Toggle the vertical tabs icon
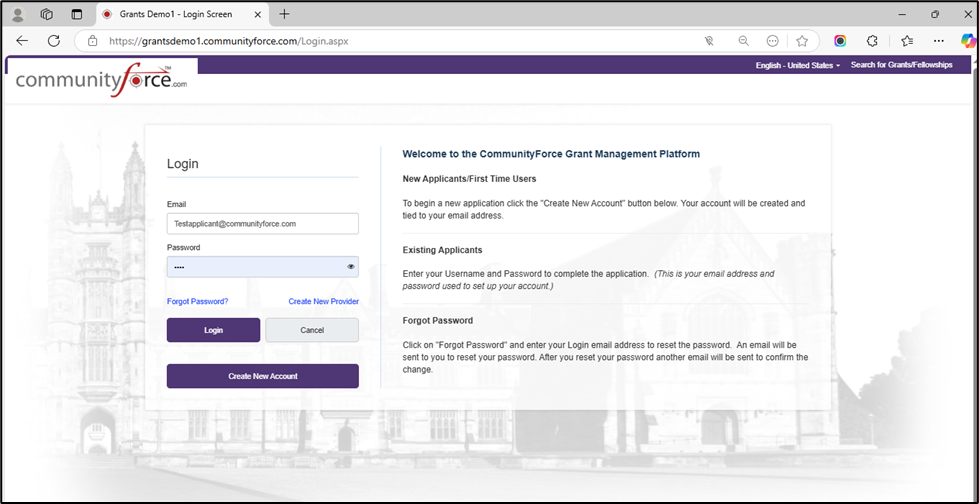Screen dimensions: 979x504 pos(76,14)
